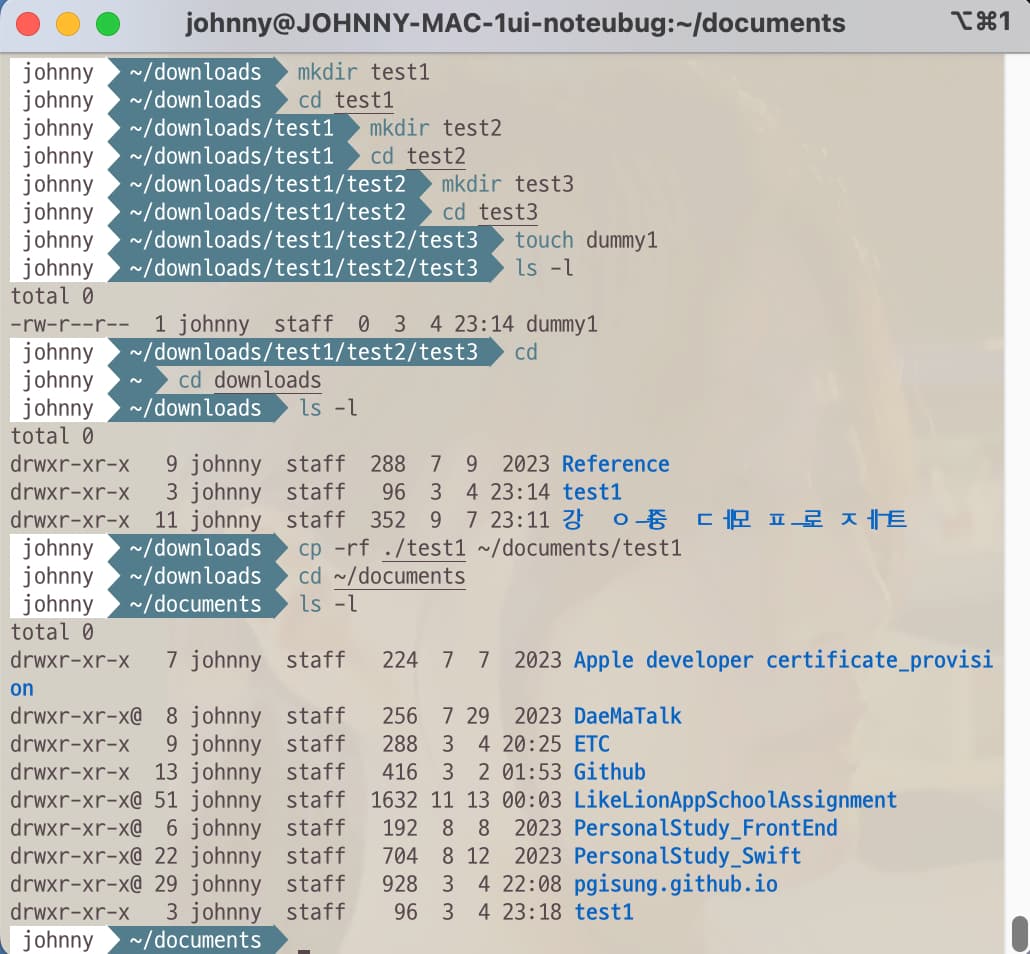Click the prompt segment '~/downloads/test1/test2/test3' before touch
1030x954 pixels.
coord(303,240)
